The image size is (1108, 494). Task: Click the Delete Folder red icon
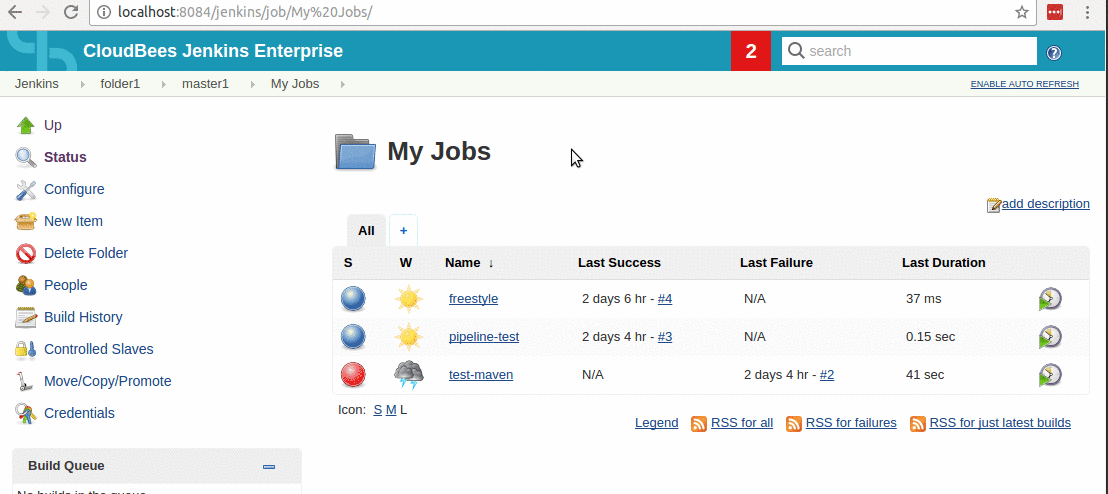click(x=26, y=253)
